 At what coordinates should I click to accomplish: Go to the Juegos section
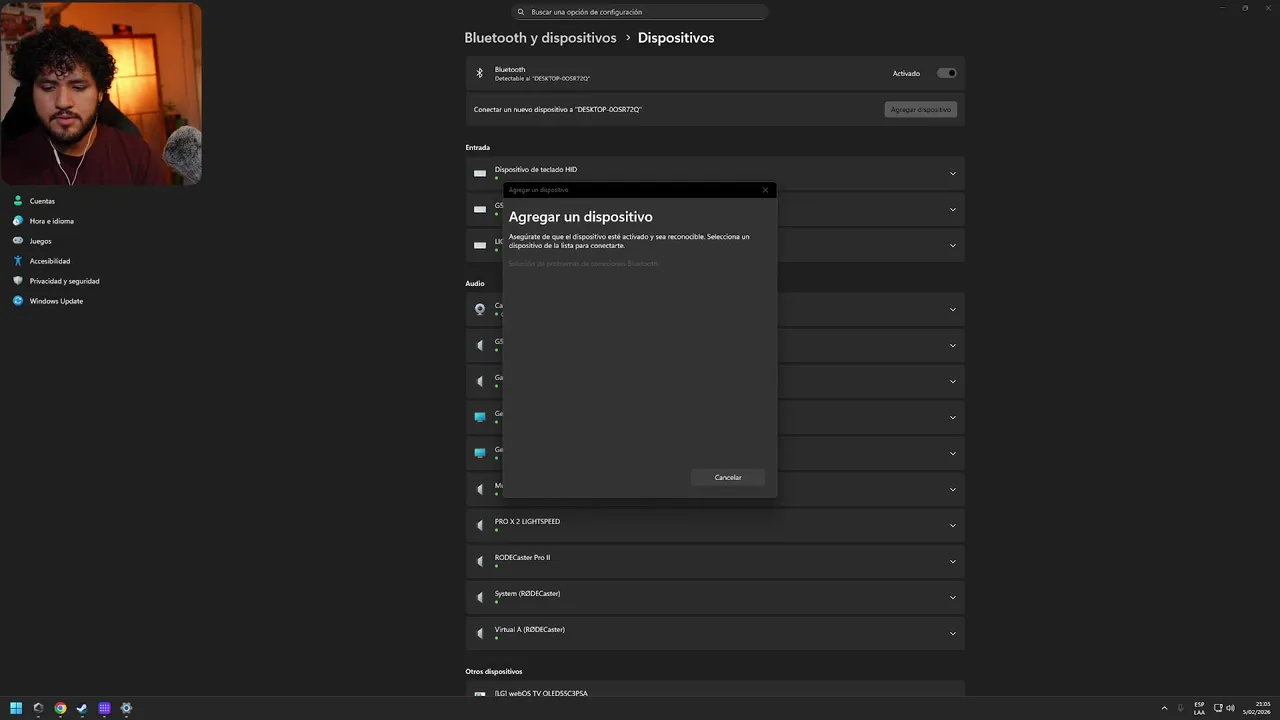[40, 241]
